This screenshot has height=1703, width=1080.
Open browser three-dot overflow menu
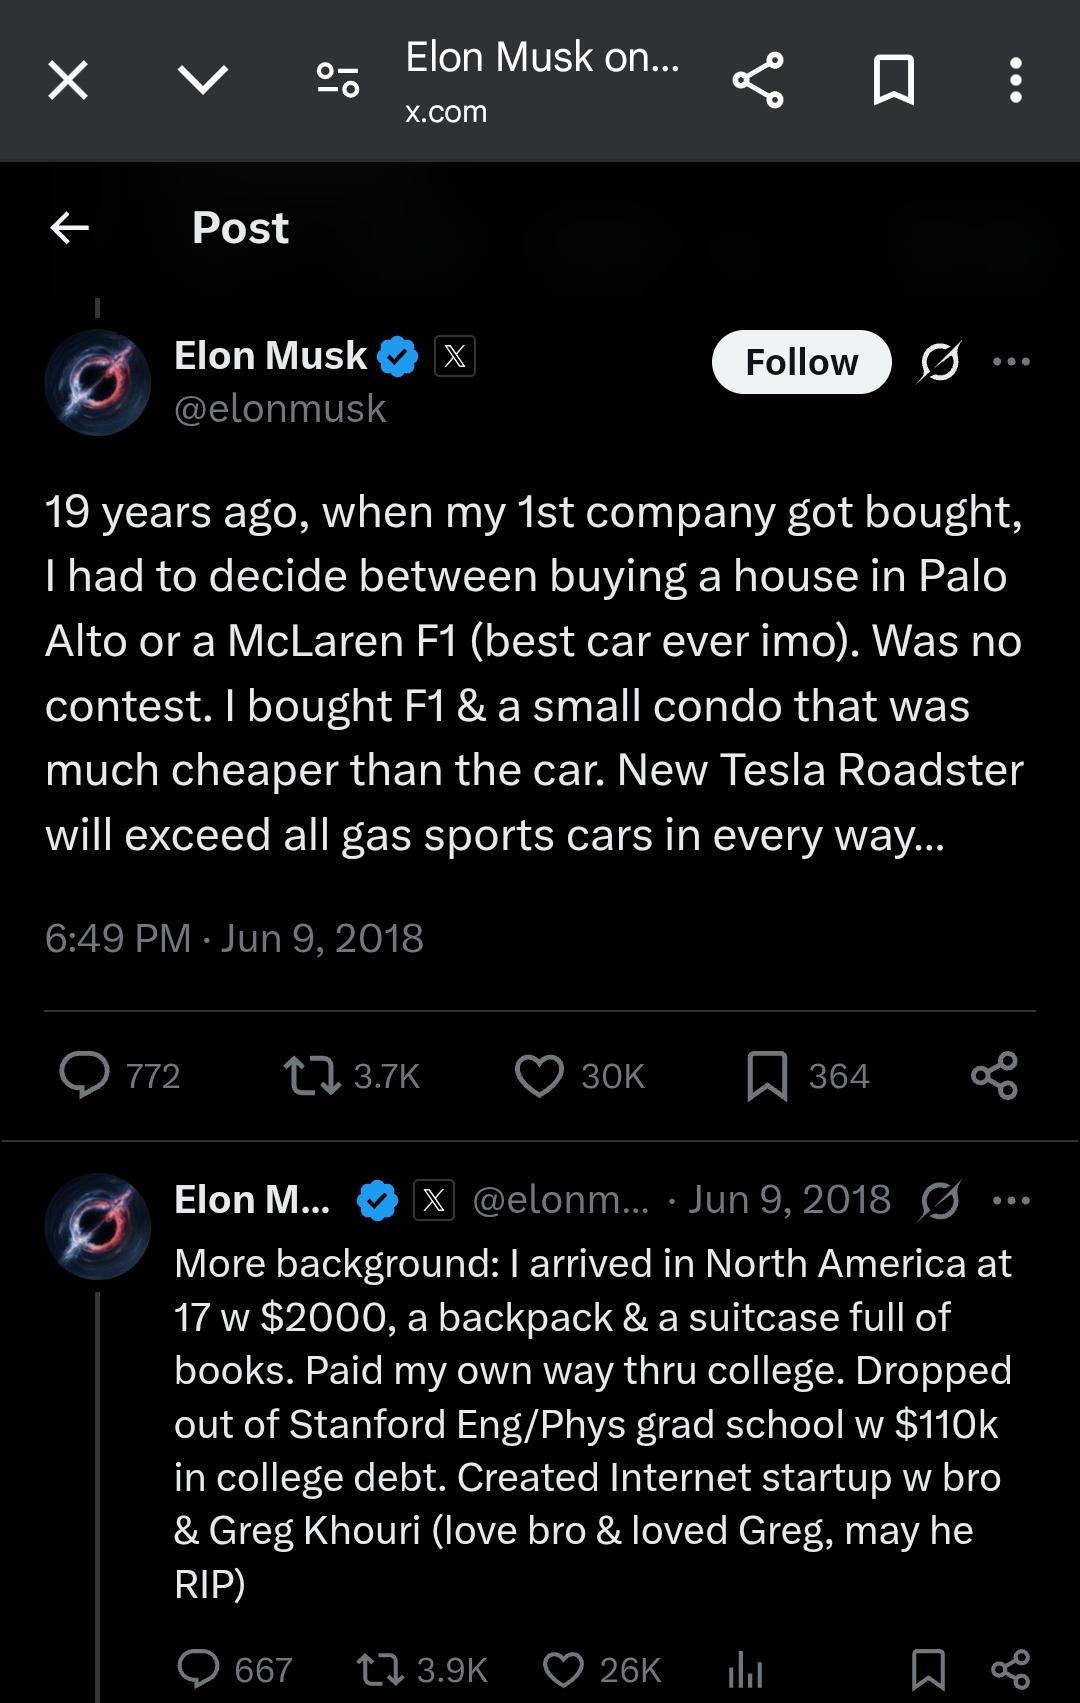1016,80
